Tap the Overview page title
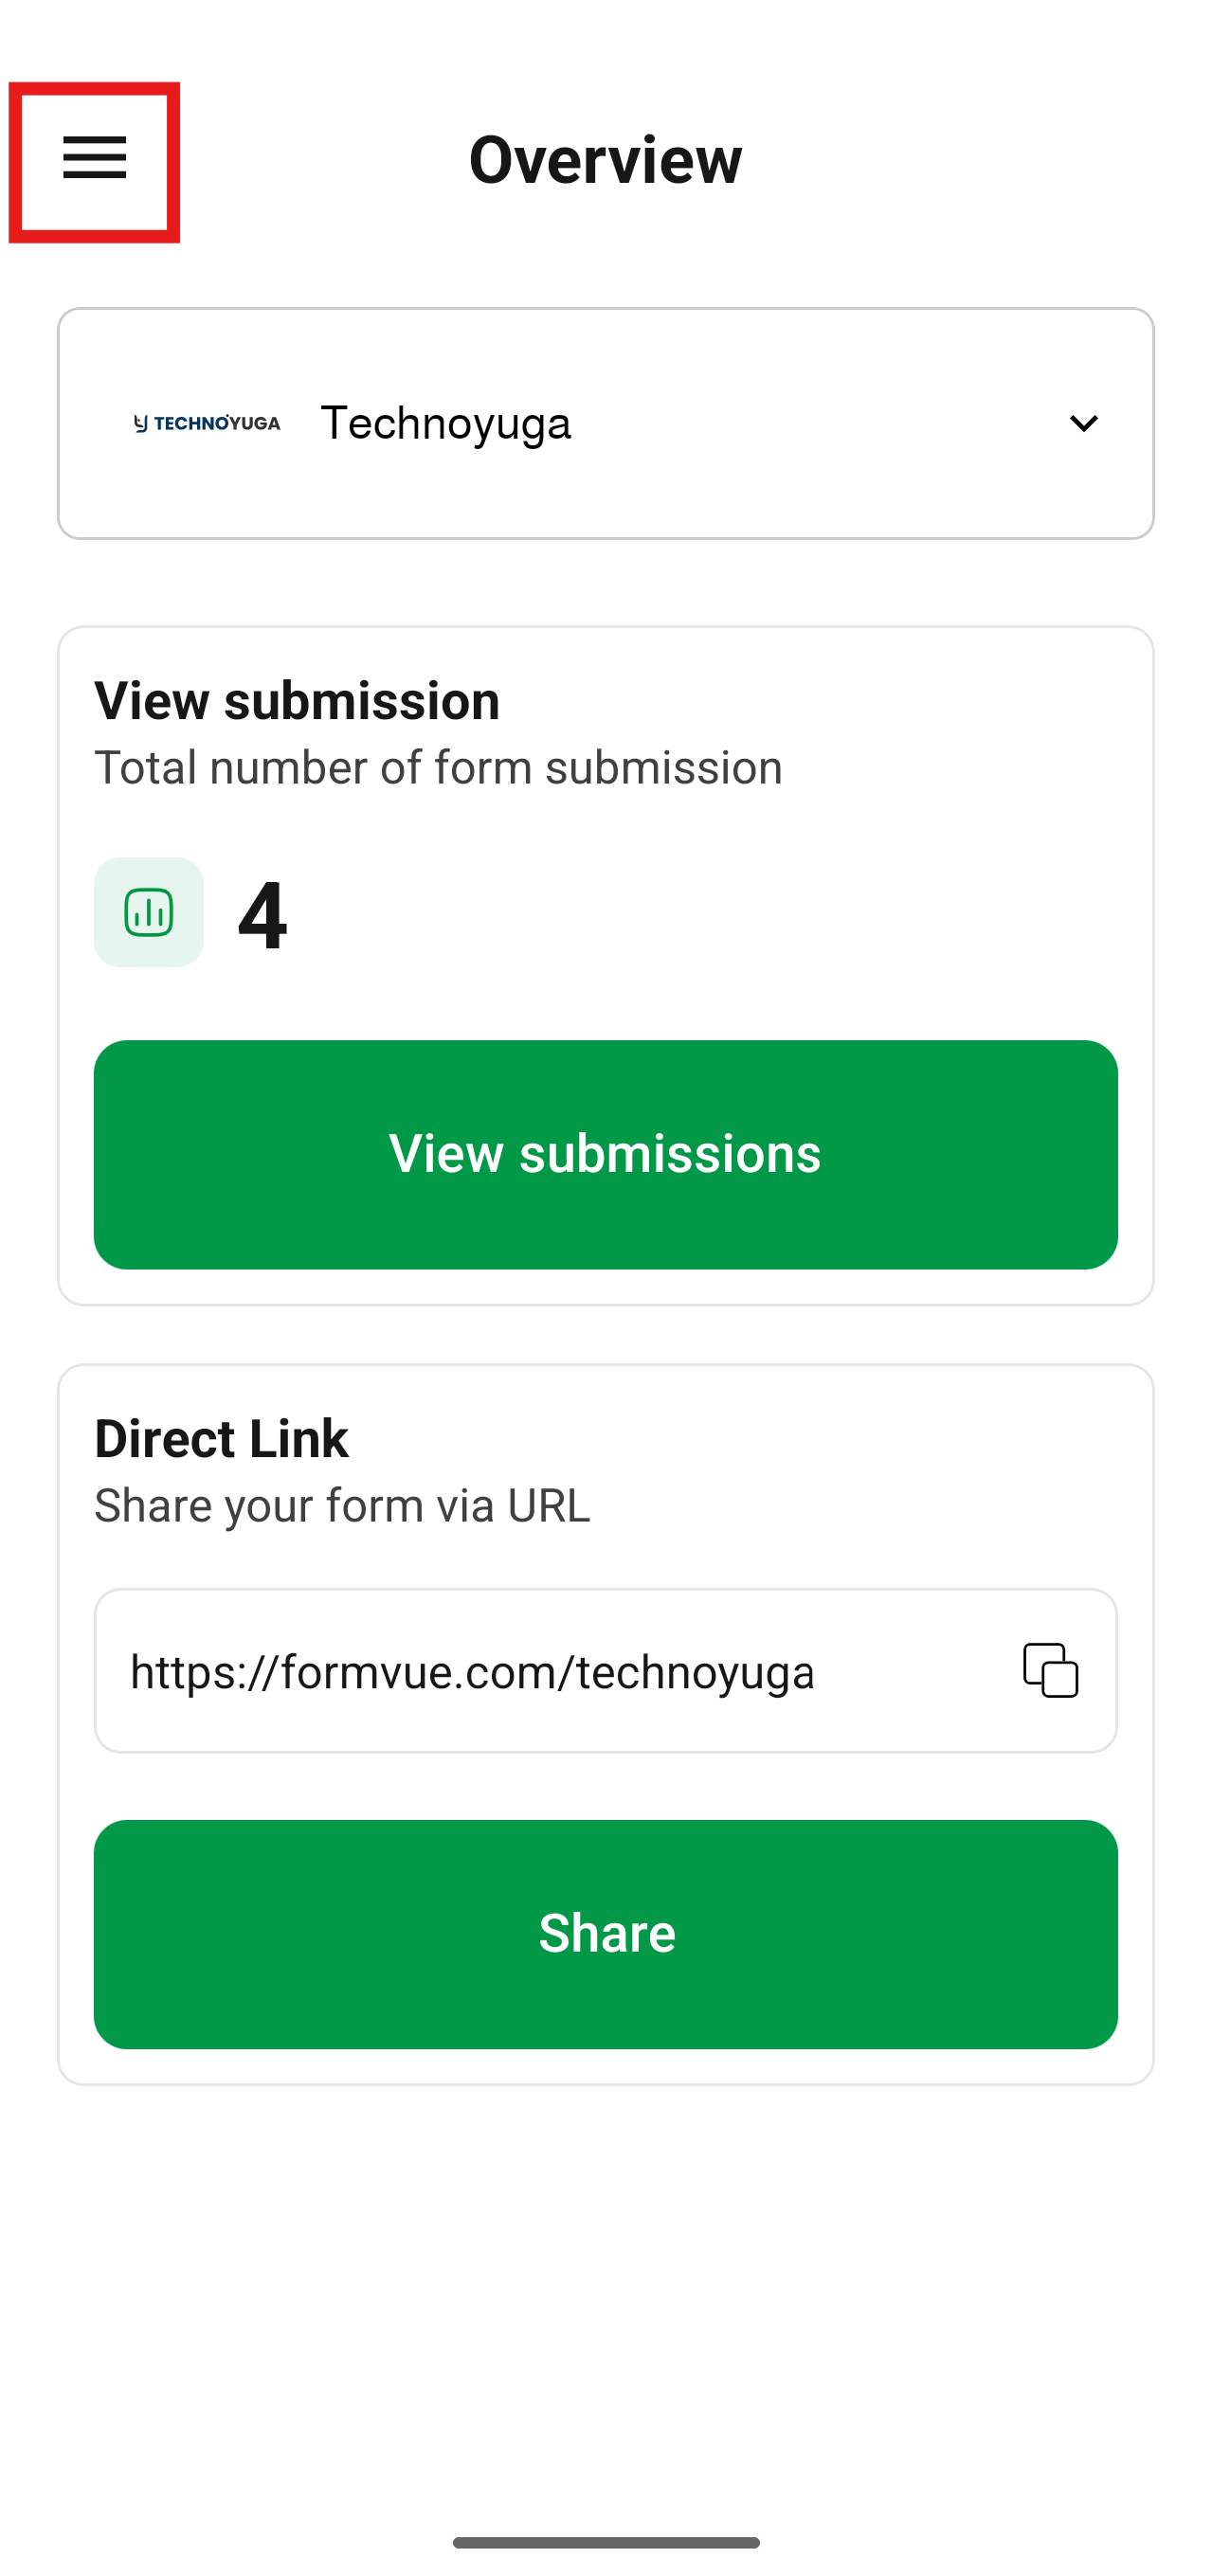 pyautogui.click(x=605, y=160)
